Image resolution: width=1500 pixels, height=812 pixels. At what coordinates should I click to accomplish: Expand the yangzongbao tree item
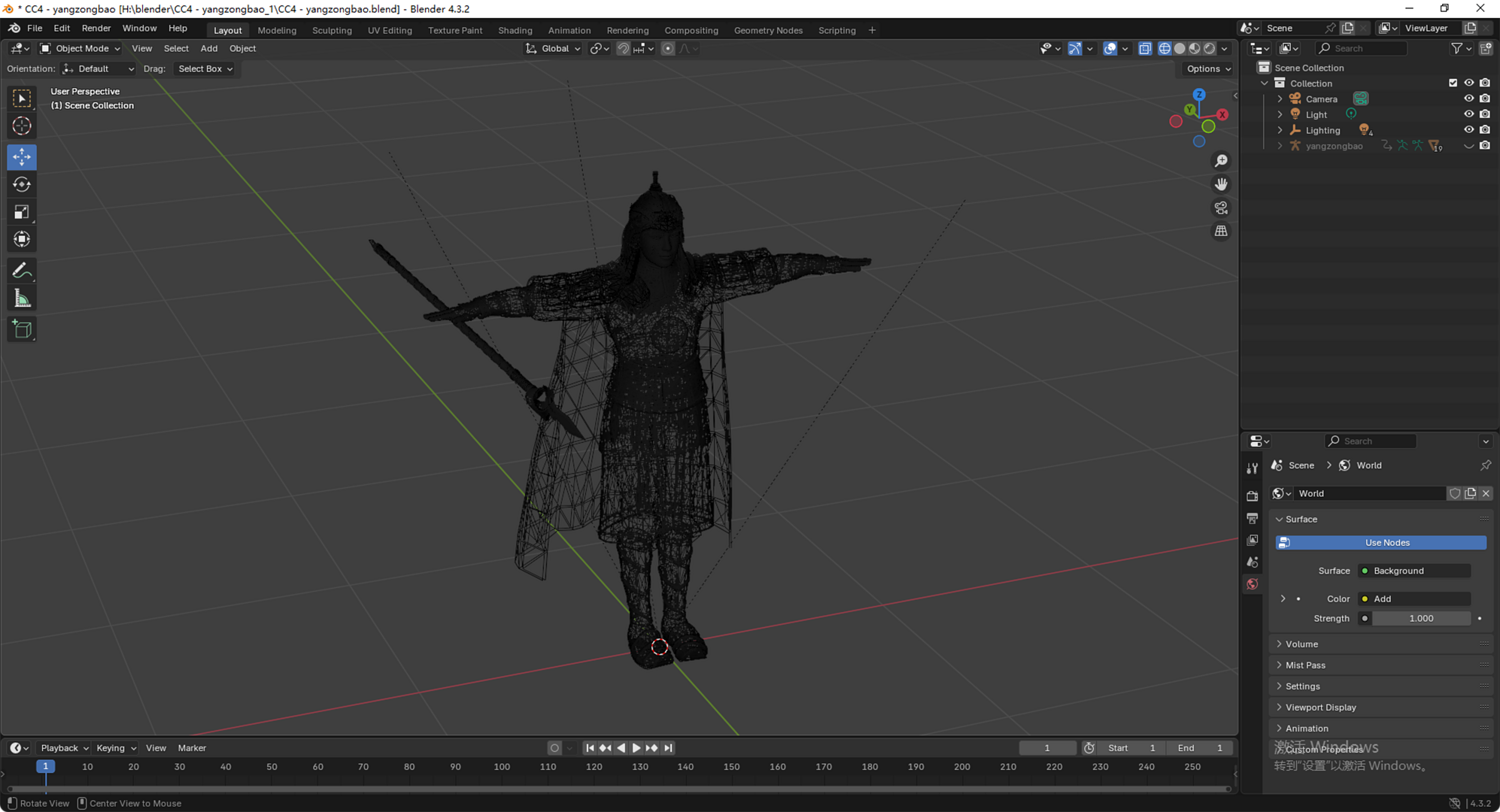pos(1279,146)
